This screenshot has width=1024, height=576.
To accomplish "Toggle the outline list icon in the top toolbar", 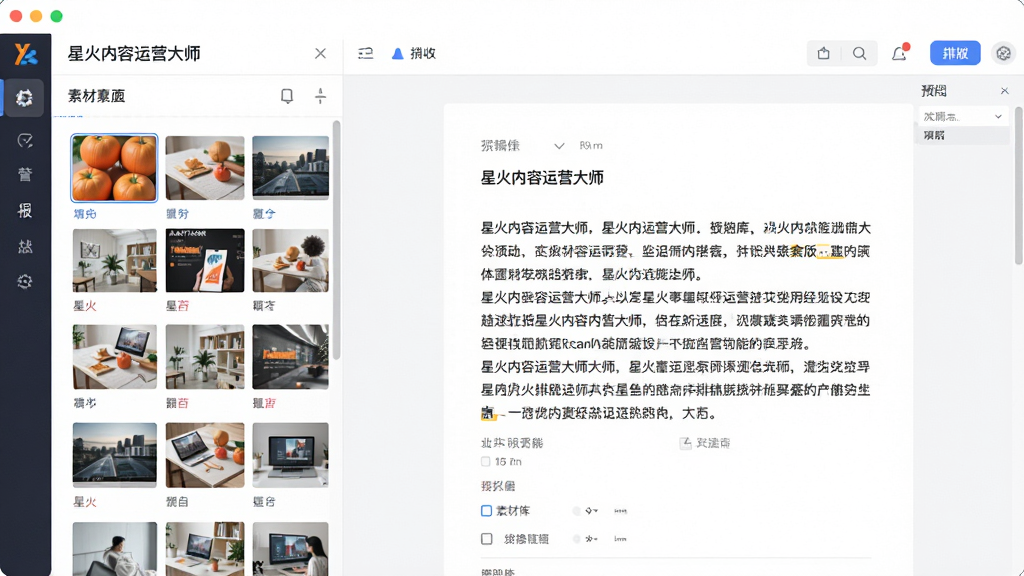I will point(366,54).
